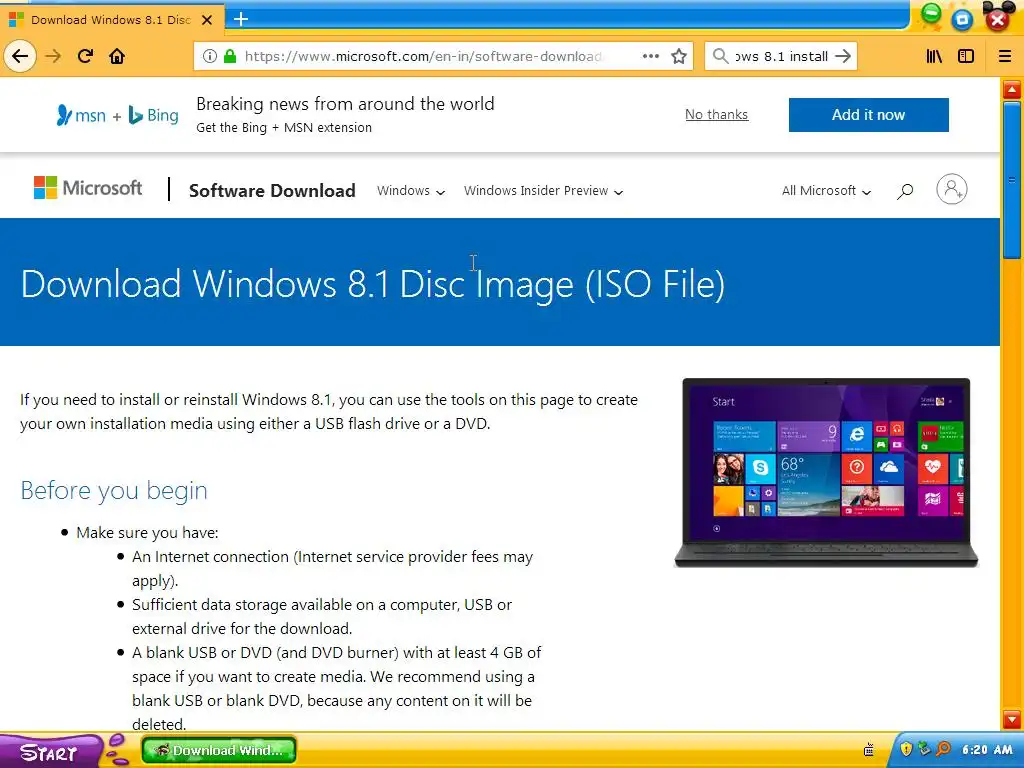The height and width of the screenshot is (768, 1024).
Task: Click the sign-in account avatar icon
Action: (952, 189)
